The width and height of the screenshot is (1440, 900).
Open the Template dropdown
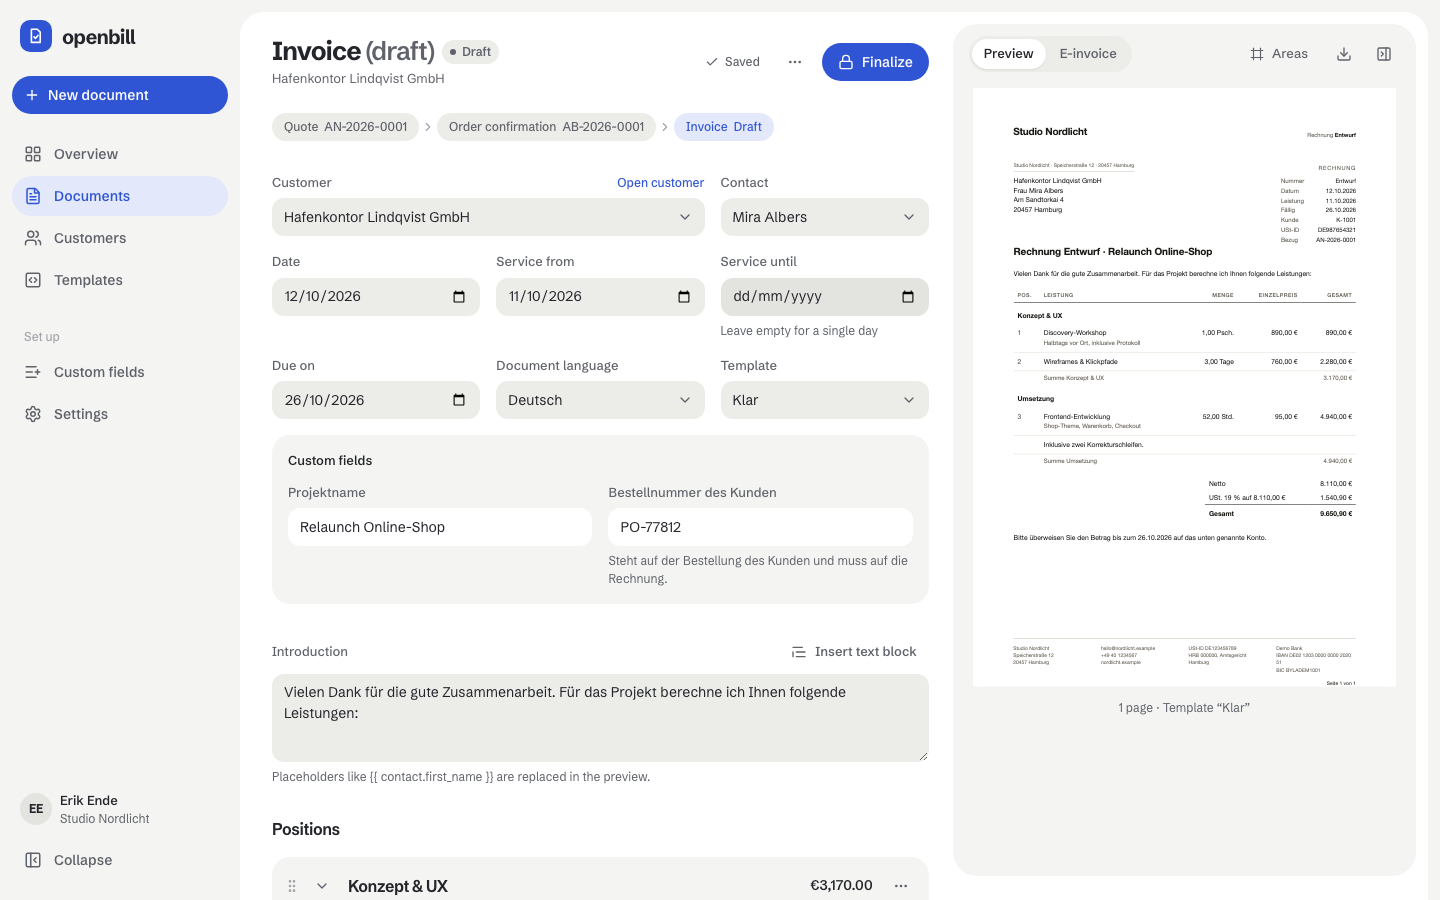pyautogui.click(x=825, y=400)
